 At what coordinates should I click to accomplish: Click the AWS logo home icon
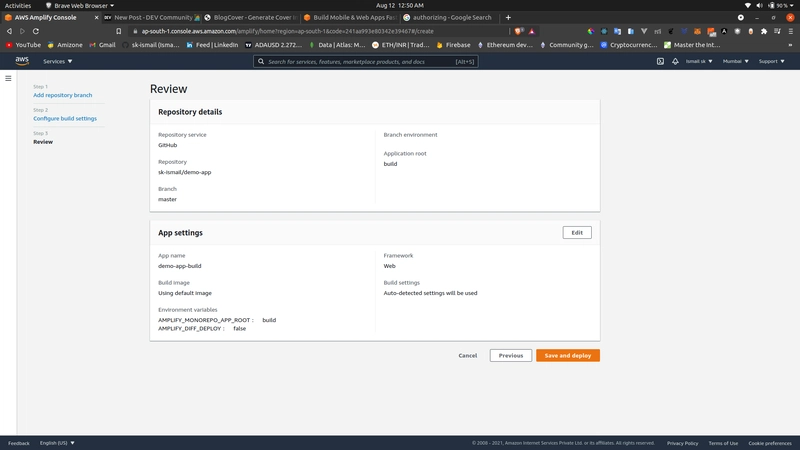[21, 61]
